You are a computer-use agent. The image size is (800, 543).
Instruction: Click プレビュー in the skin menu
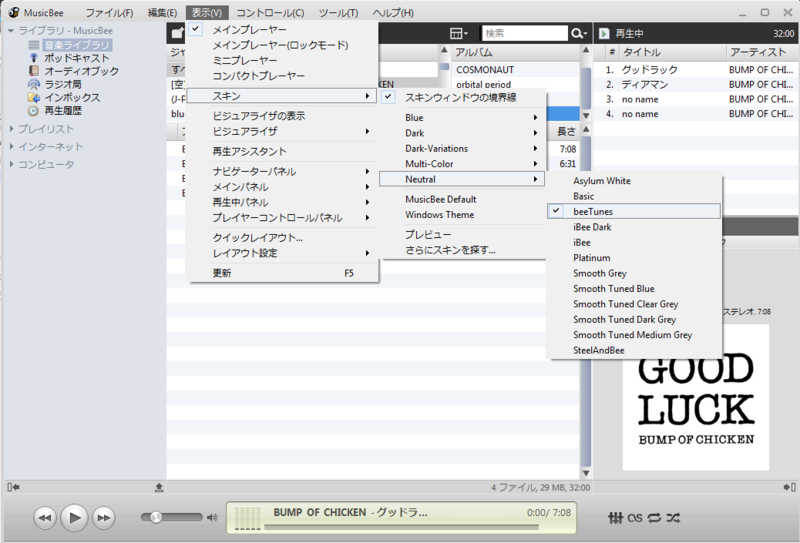click(x=462, y=235)
